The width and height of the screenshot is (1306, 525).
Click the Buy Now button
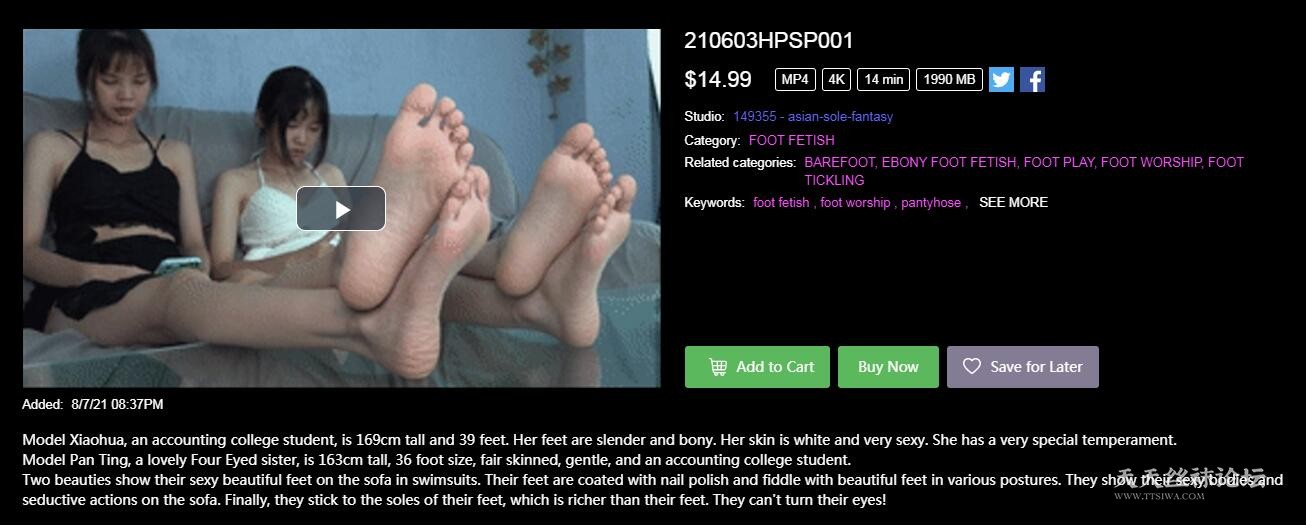888,367
